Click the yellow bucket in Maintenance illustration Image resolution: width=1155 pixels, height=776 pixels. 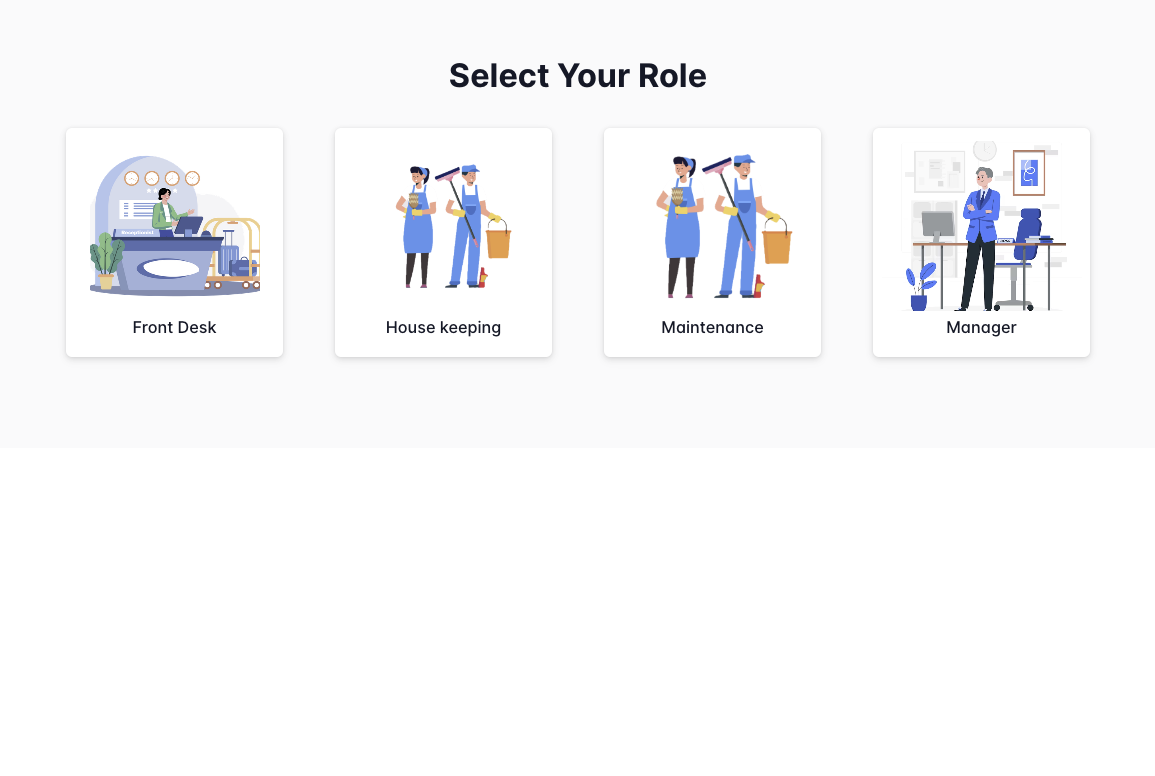pos(775,245)
